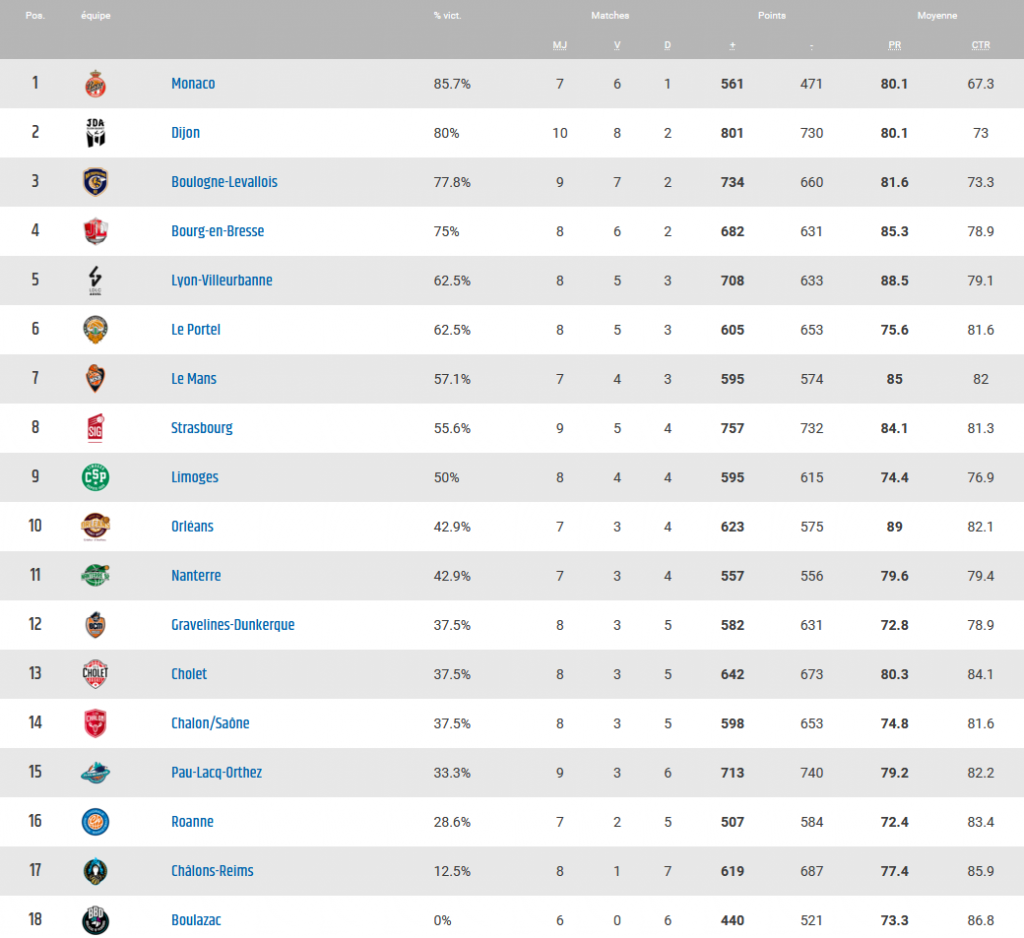Go to the Pau-Lacq-Orthez team page

(217, 772)
